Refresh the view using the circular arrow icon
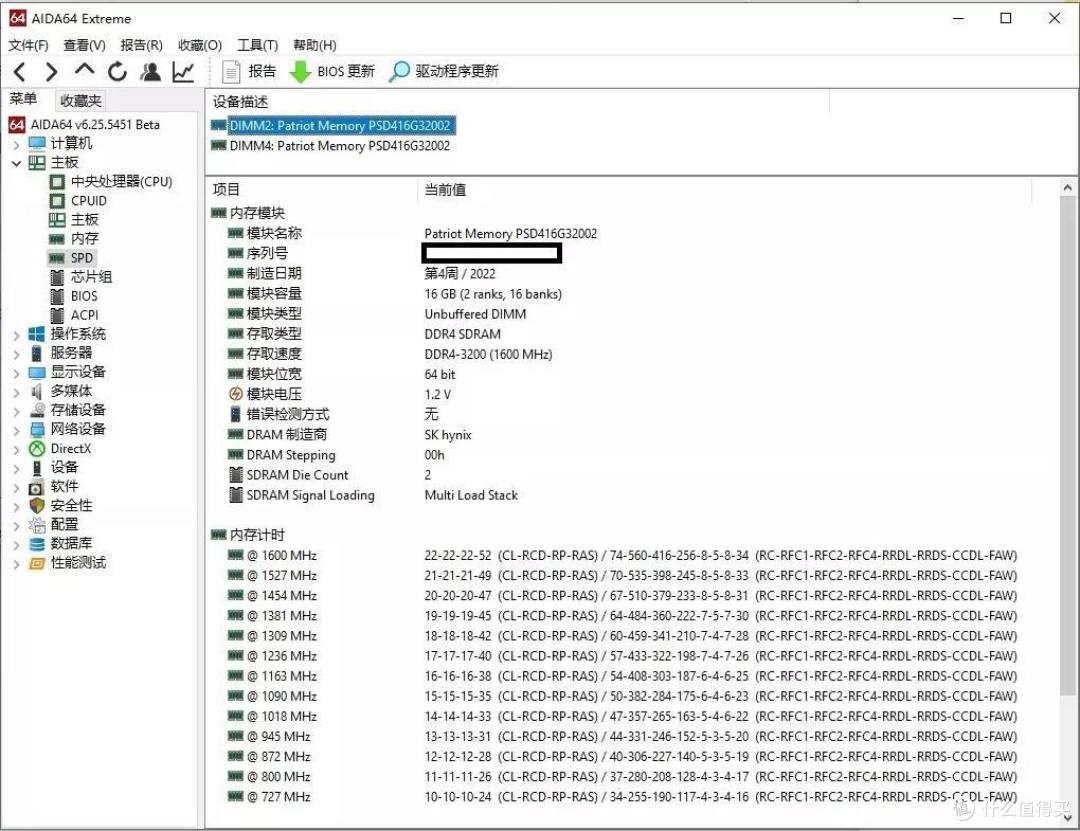 [117, 72]
